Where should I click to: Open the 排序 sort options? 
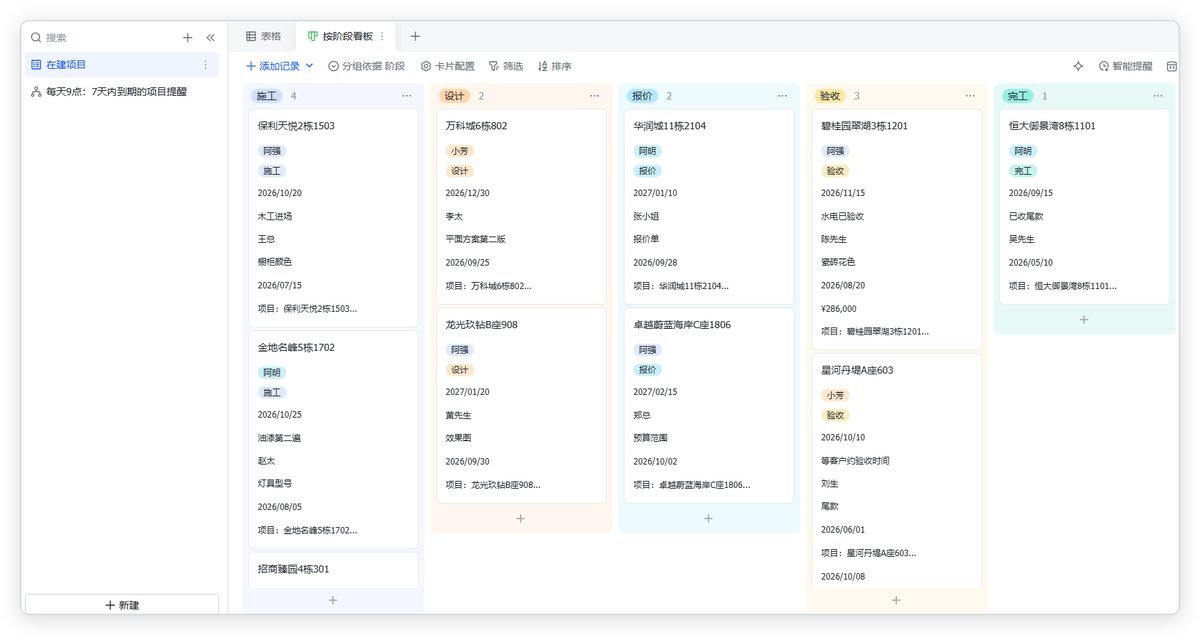tap(554, 66)
